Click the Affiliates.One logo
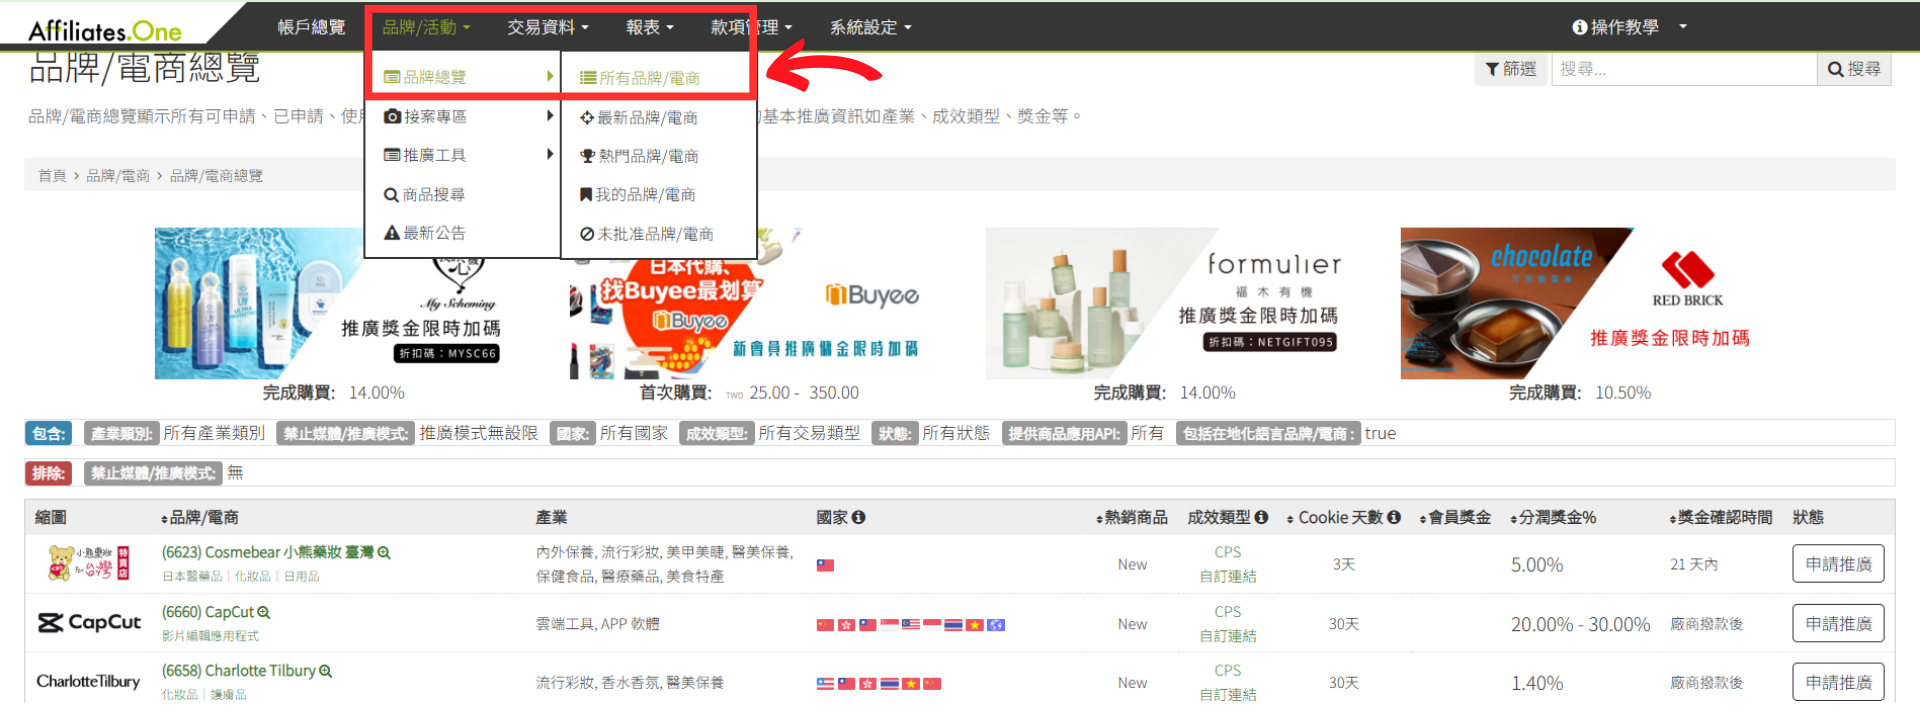1920x712 pixels. [x=105, y=31]
